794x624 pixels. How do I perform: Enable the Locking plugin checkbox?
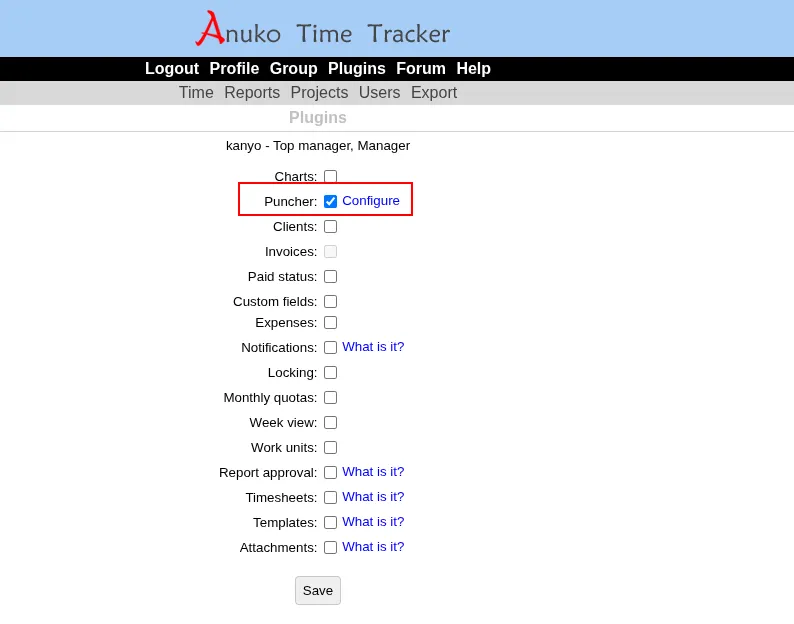330,372
